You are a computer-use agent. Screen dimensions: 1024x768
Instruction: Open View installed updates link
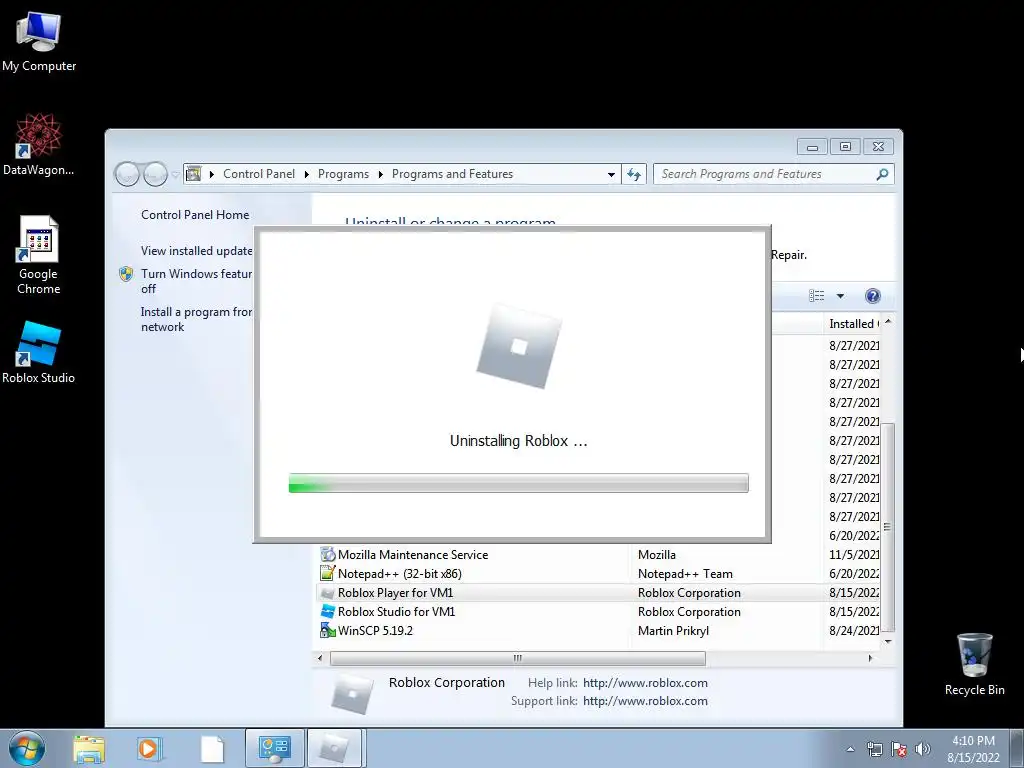[197, 251]
